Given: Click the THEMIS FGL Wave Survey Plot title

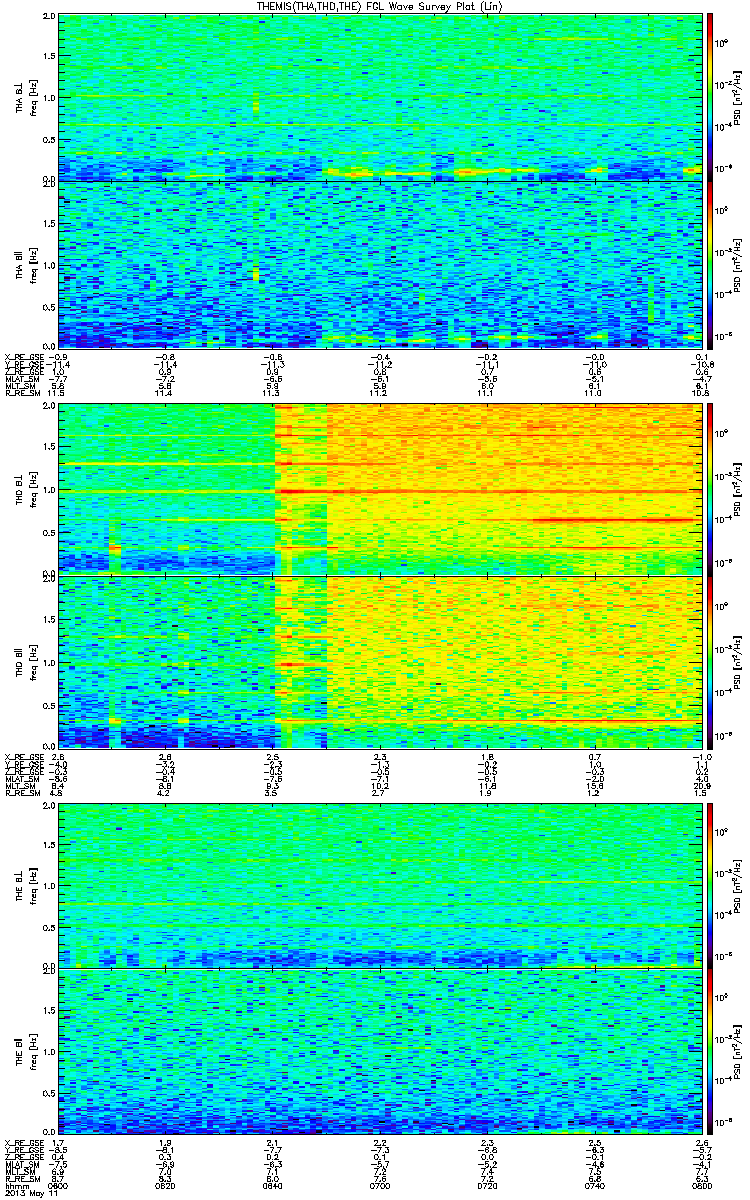Looking at the screenshot, I should pyautogui.click(x=381, y=7).
